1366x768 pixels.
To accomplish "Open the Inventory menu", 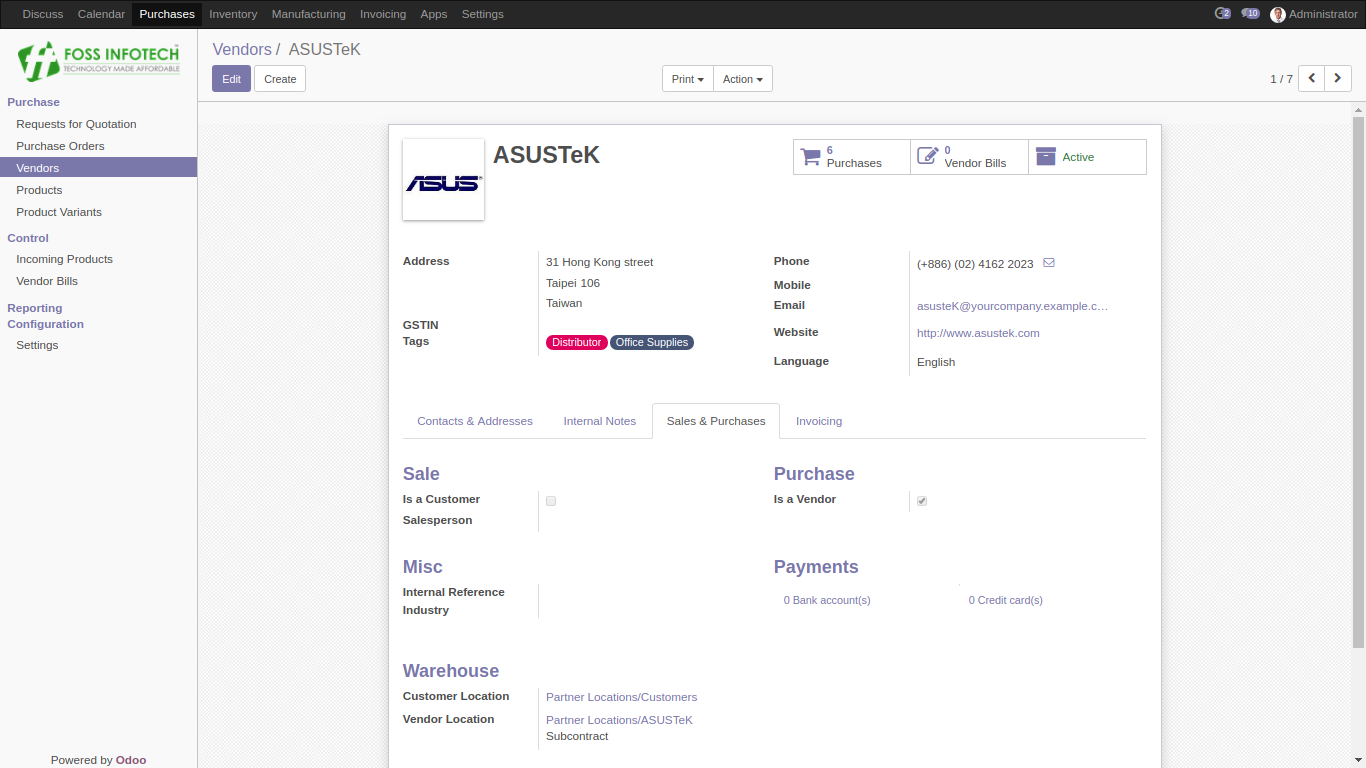I will coord(233,14).
